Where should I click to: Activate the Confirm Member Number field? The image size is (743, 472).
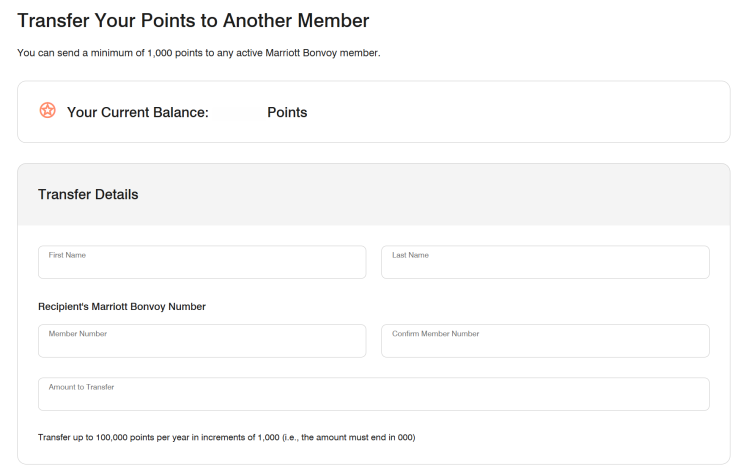coord(545,343)
